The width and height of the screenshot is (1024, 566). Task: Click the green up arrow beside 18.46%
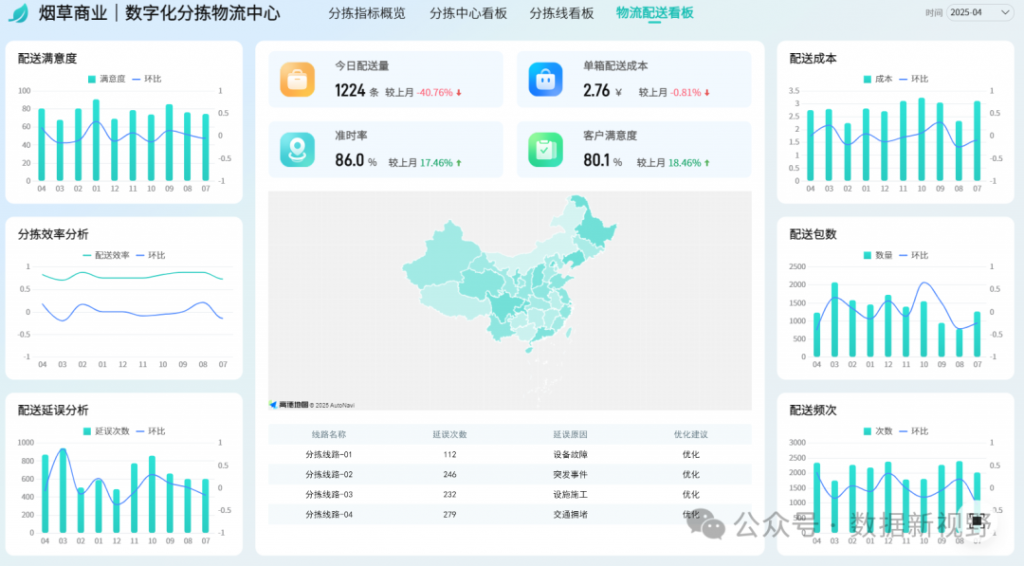707,162
